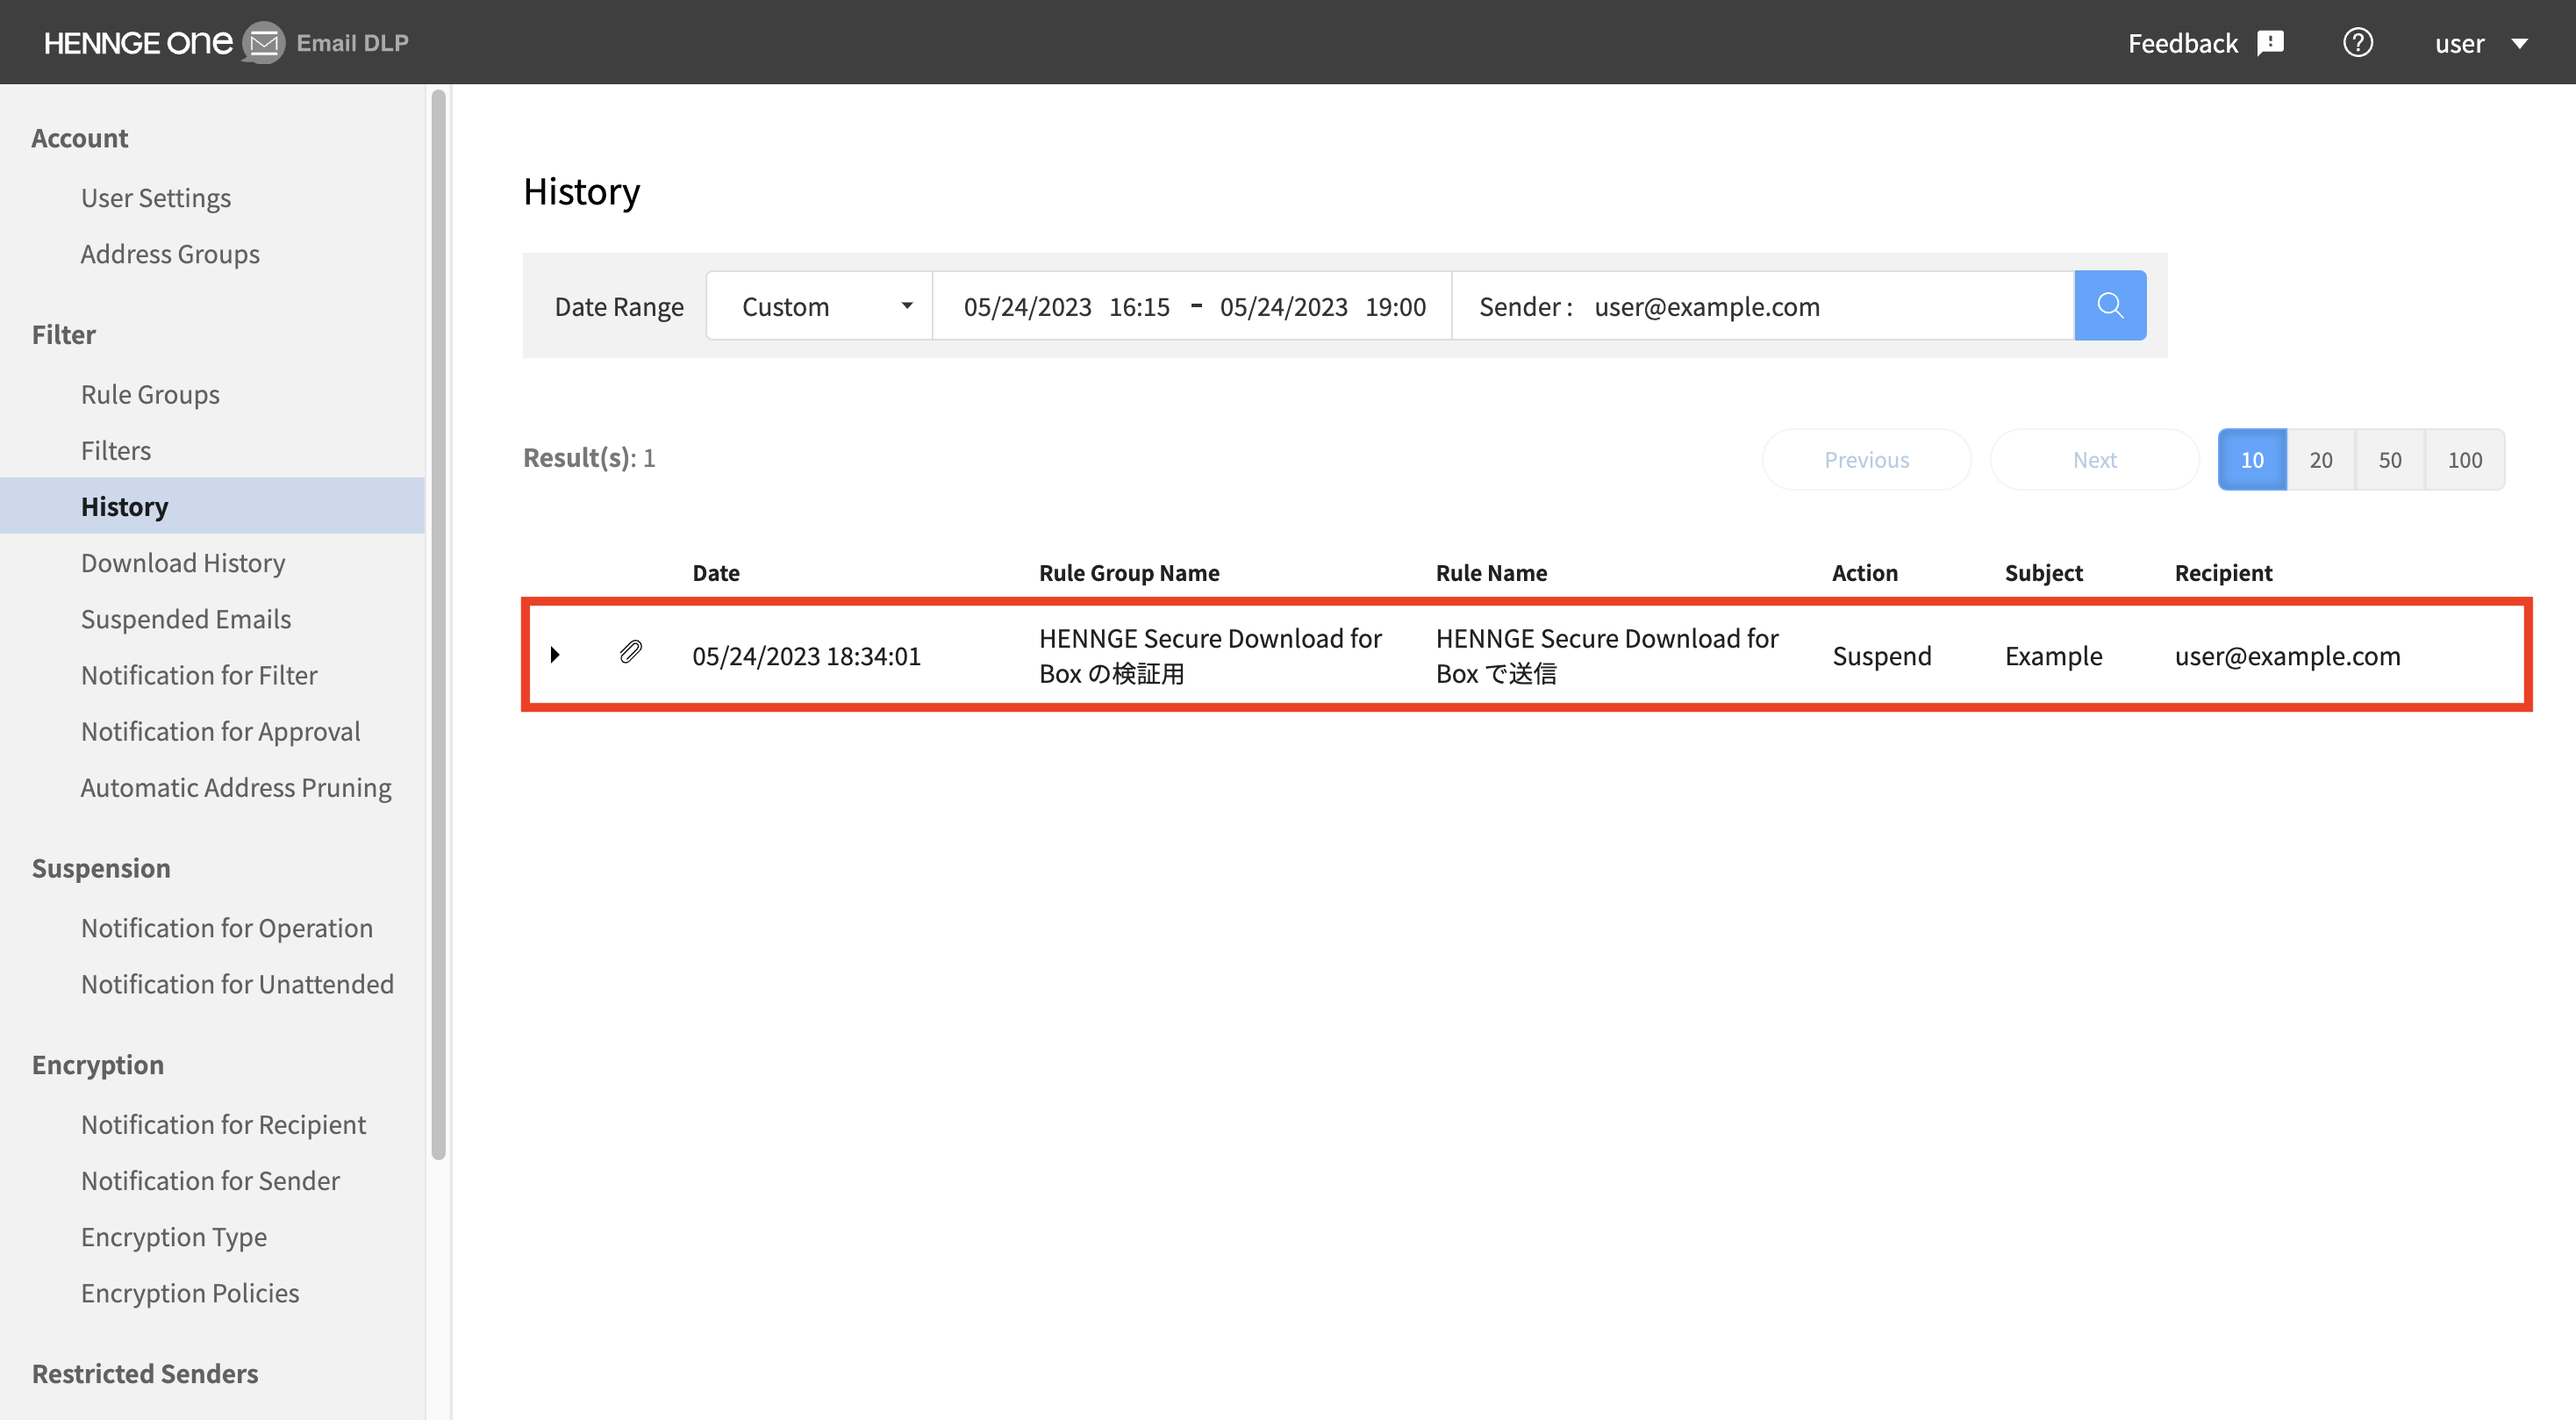This screenshot has width=2576, height=1420.
Task: Click the Email DLP envelope logo icon
Action: [263, 43]
